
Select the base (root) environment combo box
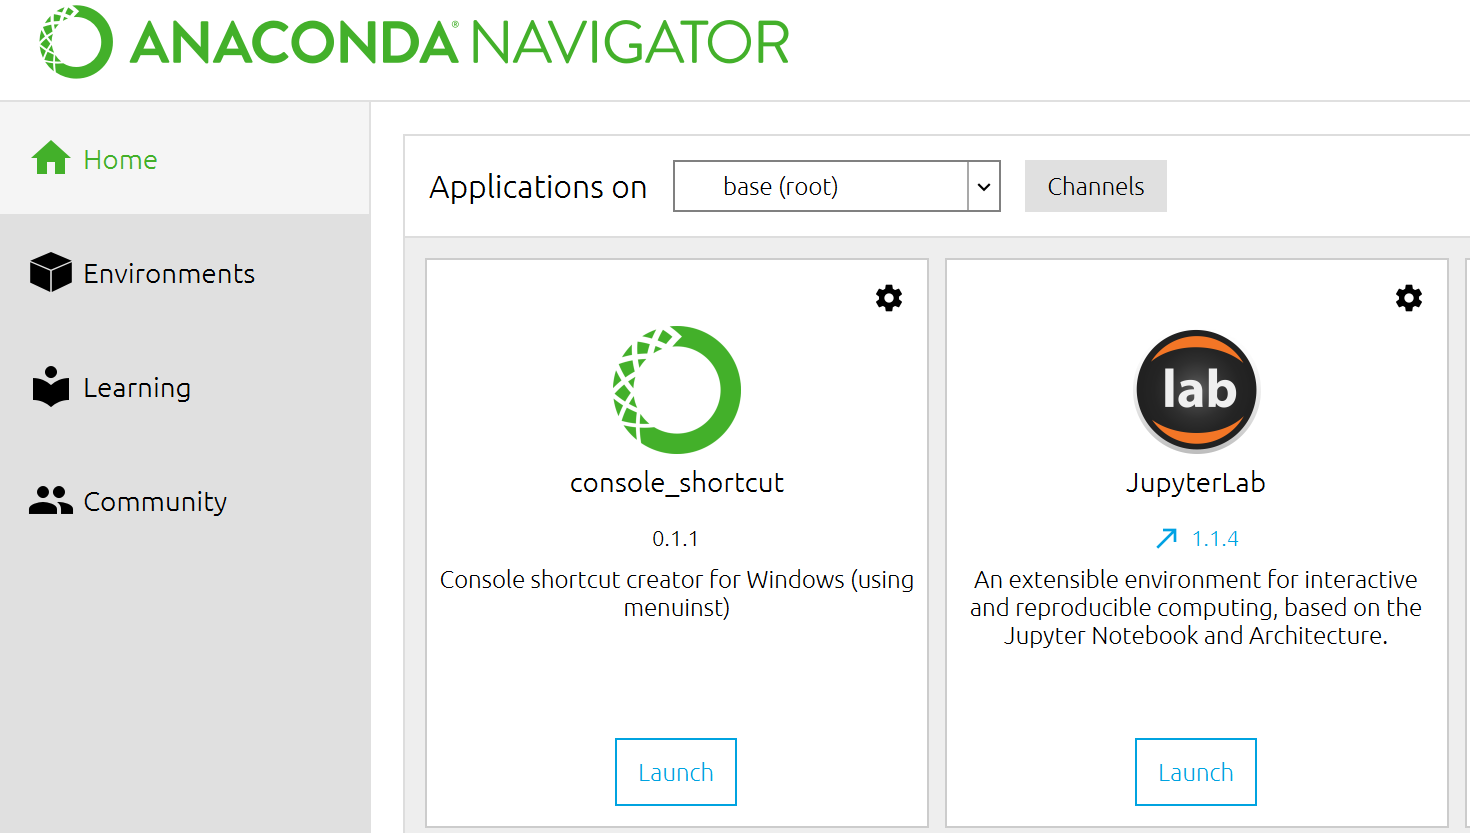click(821, 187)
